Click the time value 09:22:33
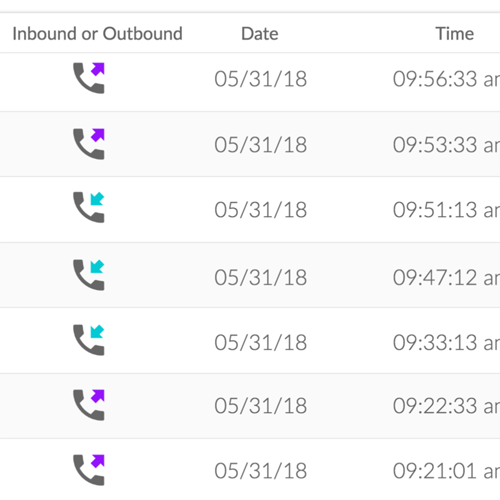This screenshot has height=500, width=500. pyautogui.click(x=446, y=406)
